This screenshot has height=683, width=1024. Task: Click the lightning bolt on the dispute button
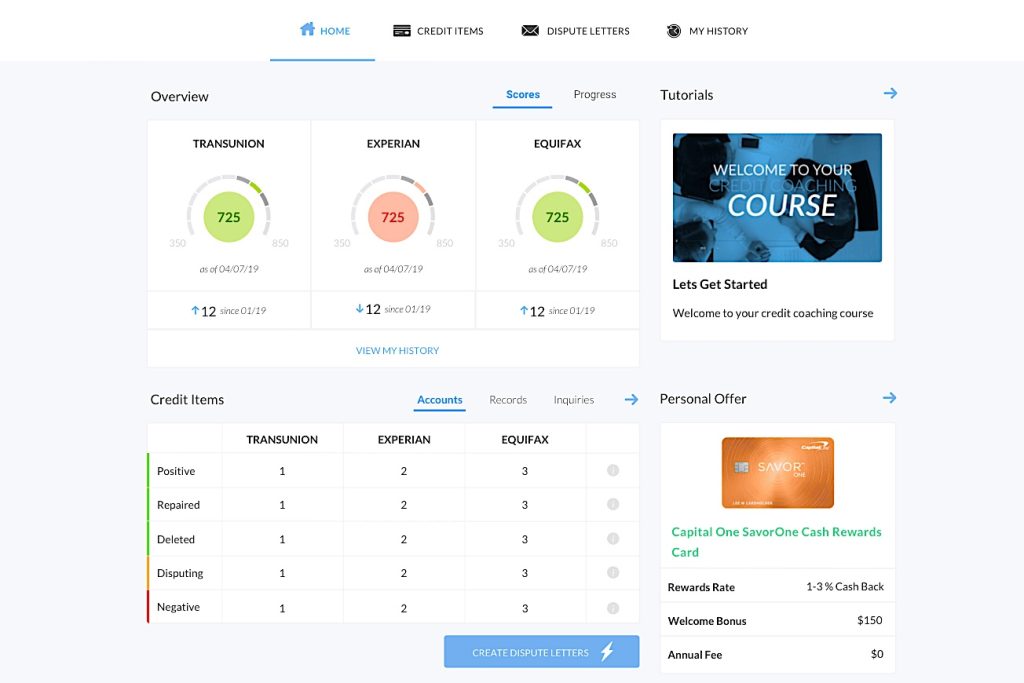coord(606,651)
